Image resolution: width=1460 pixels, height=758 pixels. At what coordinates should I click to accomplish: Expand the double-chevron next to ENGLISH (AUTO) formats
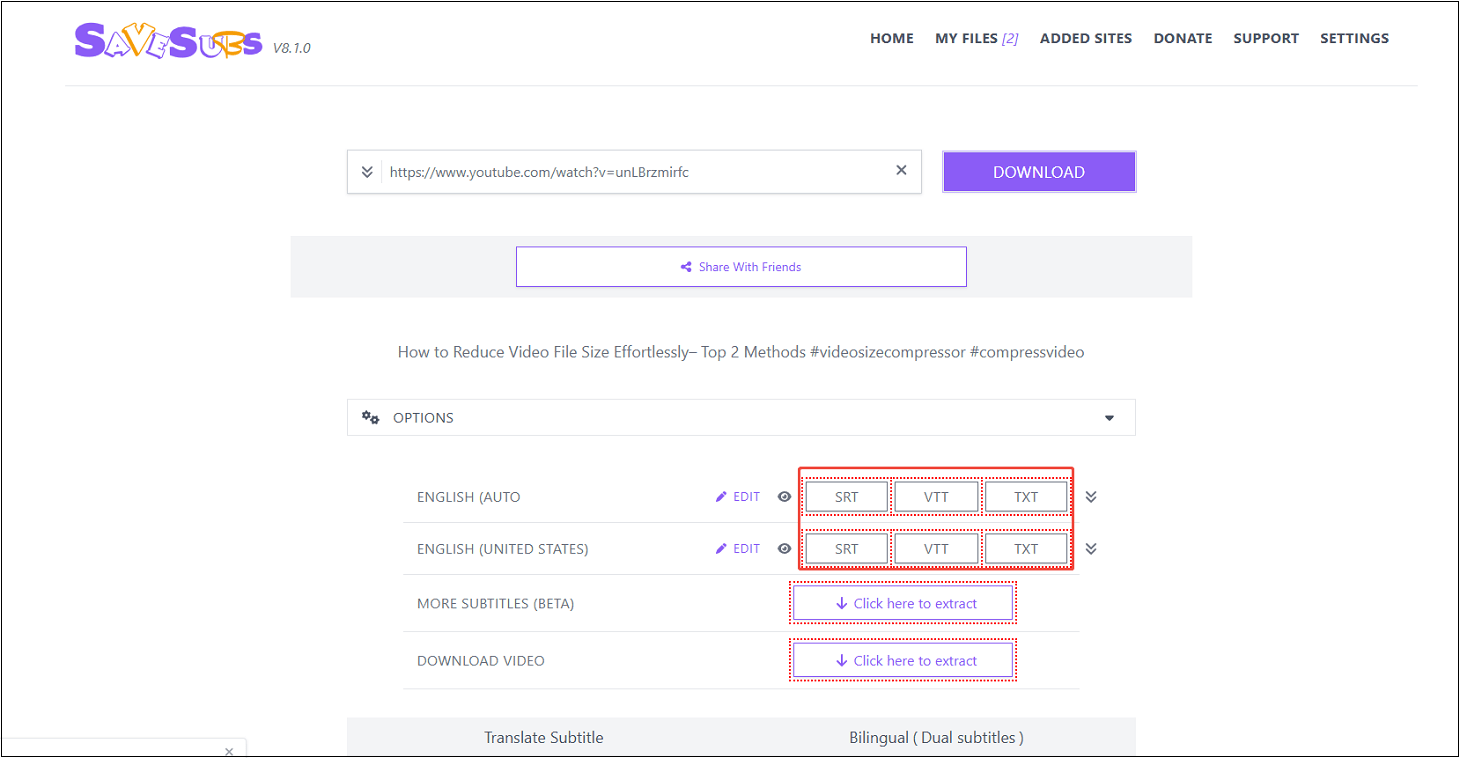tap(1091, 496)
